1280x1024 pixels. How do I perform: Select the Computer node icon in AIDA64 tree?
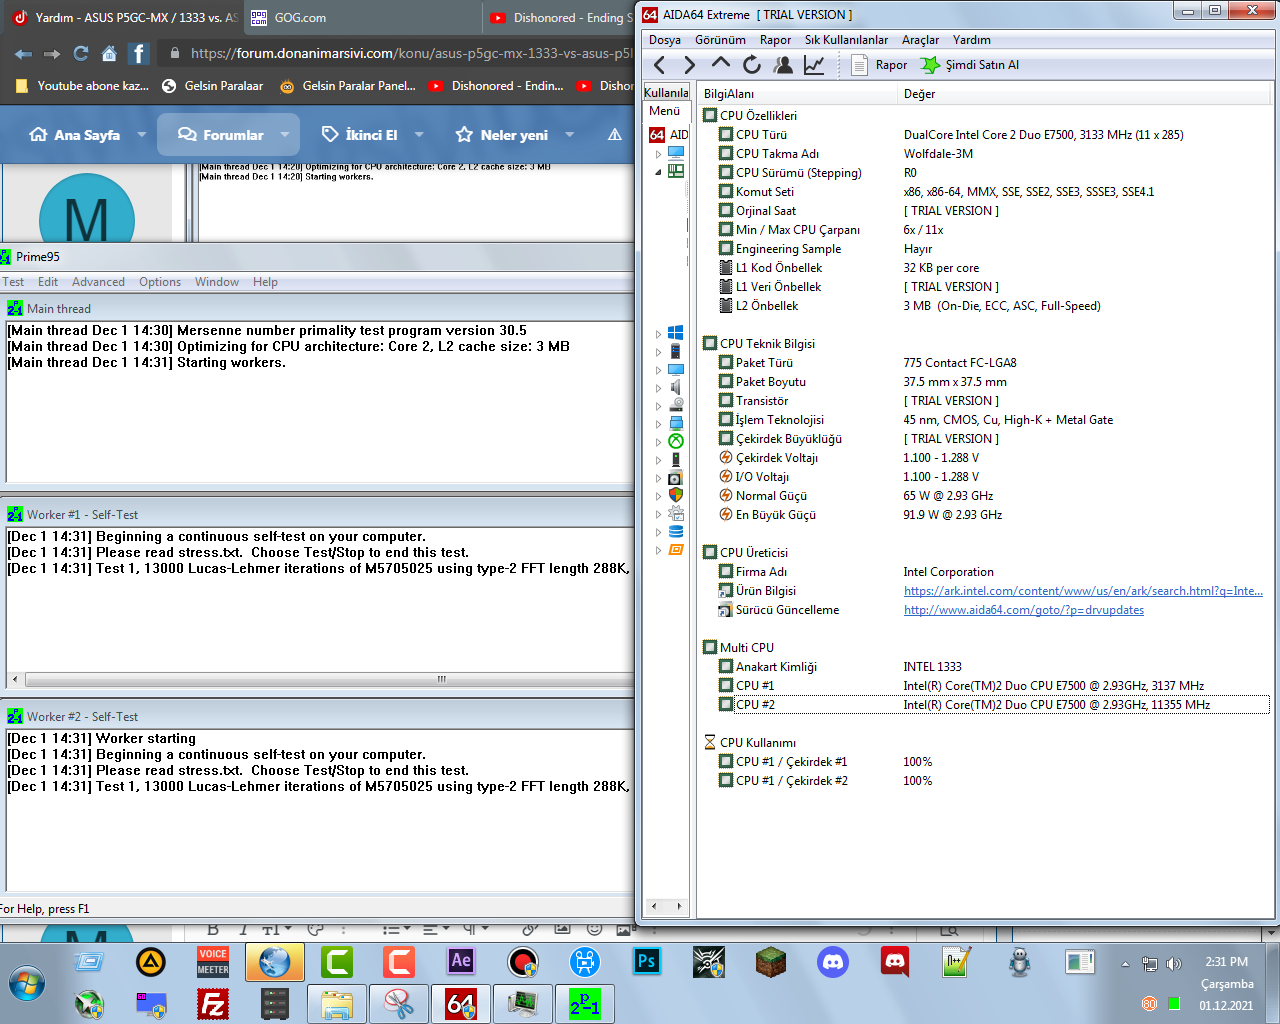[x=676, y=153]
